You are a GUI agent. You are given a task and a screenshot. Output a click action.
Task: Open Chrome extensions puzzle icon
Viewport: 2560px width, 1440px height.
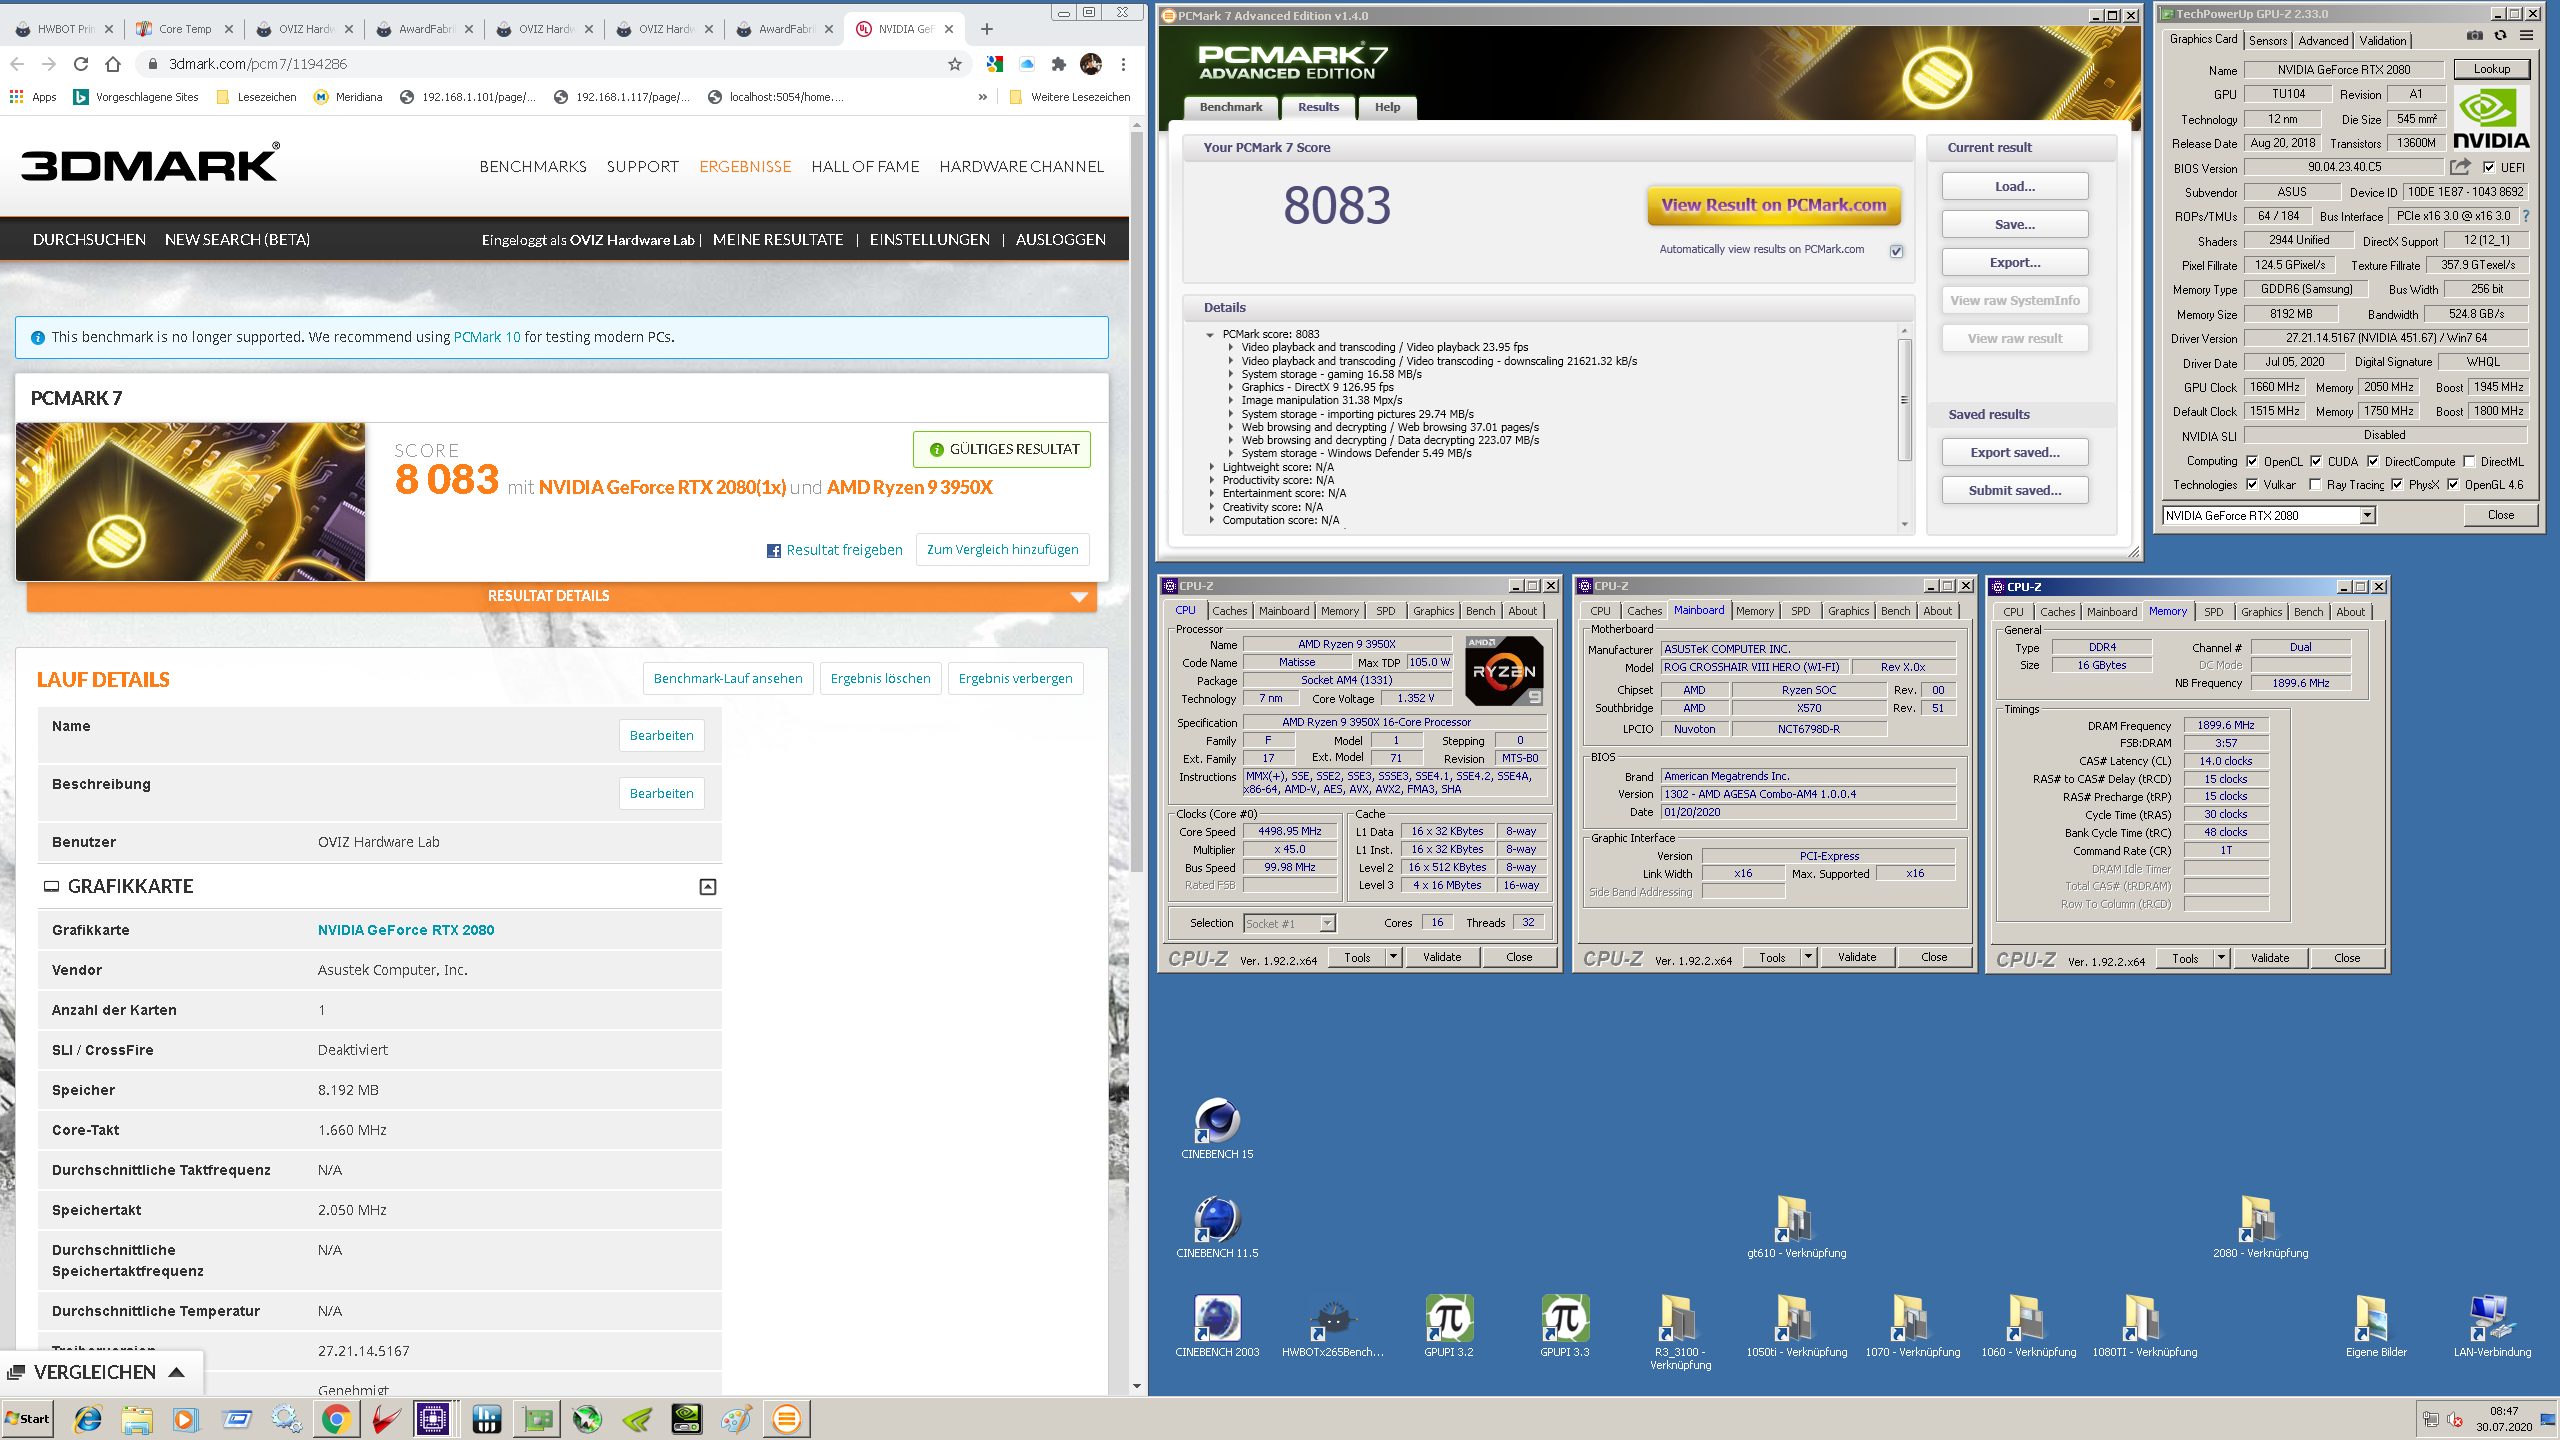coord(1058,64)
